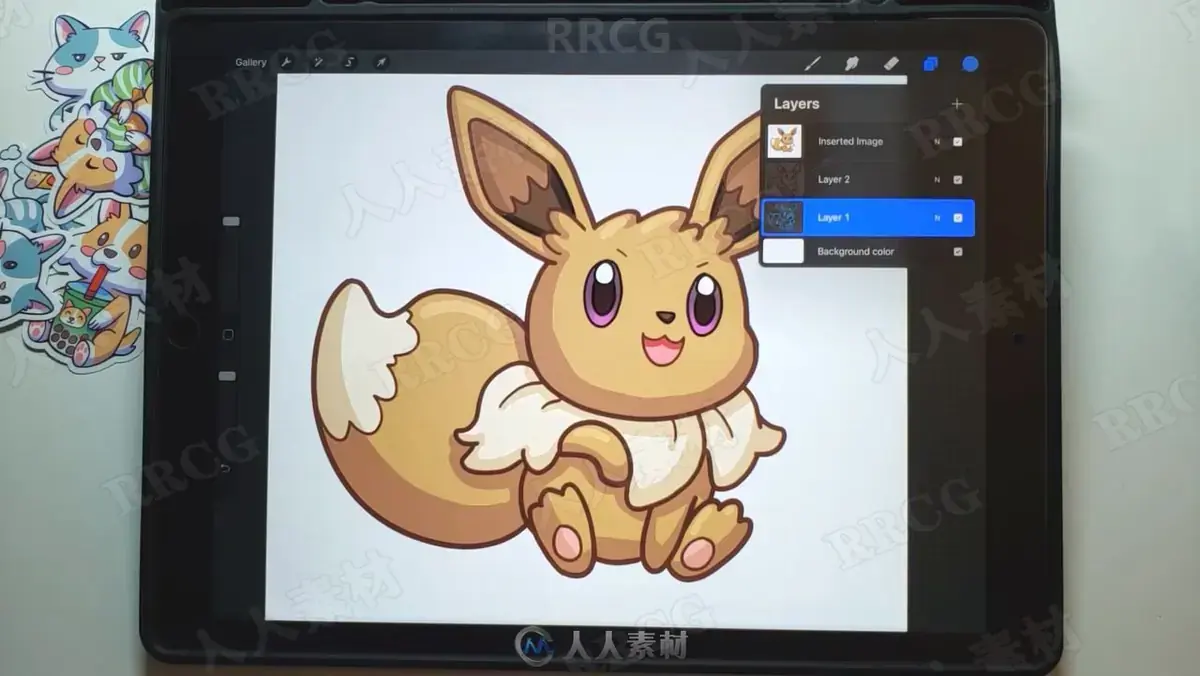This screenshot has width=1200, height=676.
Task: Open the Background color swatch
Action: point(785,251)
